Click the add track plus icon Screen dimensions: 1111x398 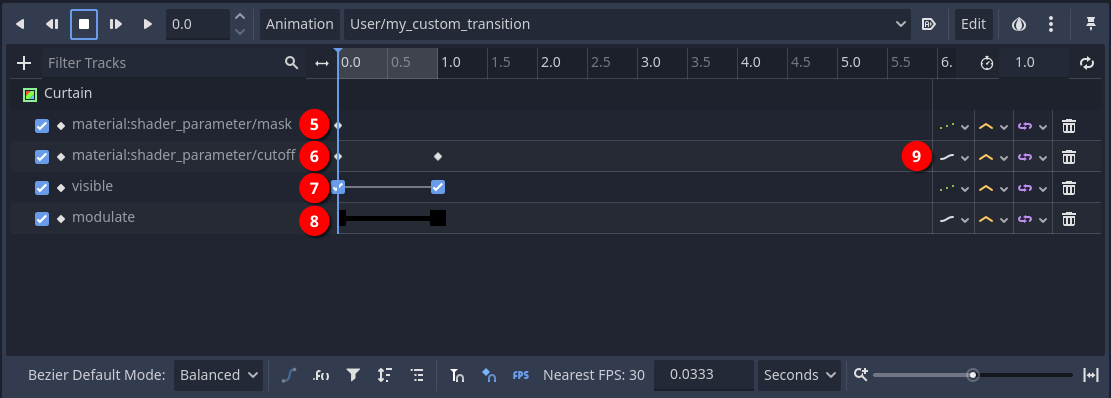tap(24, 63)
